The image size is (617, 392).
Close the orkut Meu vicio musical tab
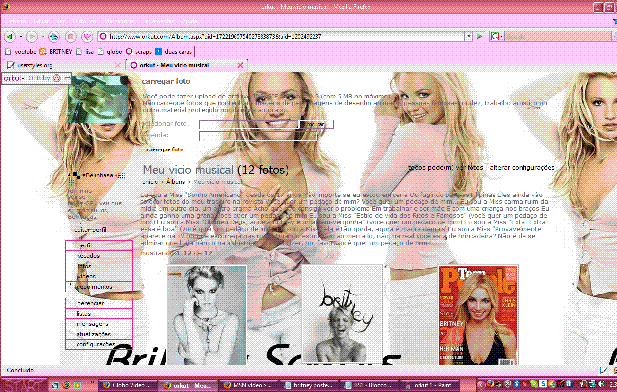[x=240, y=65]
